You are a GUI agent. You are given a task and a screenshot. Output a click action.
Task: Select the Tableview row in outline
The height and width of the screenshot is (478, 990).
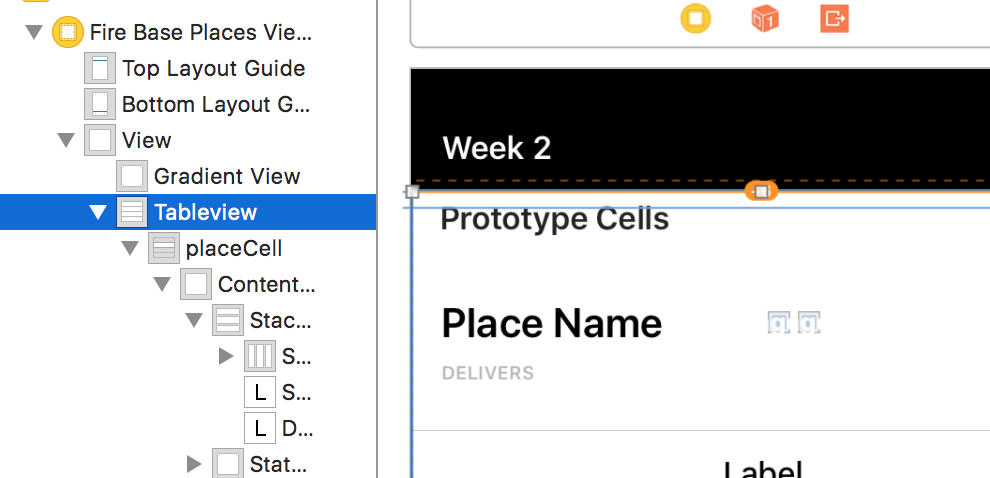(x=205, y=212)
